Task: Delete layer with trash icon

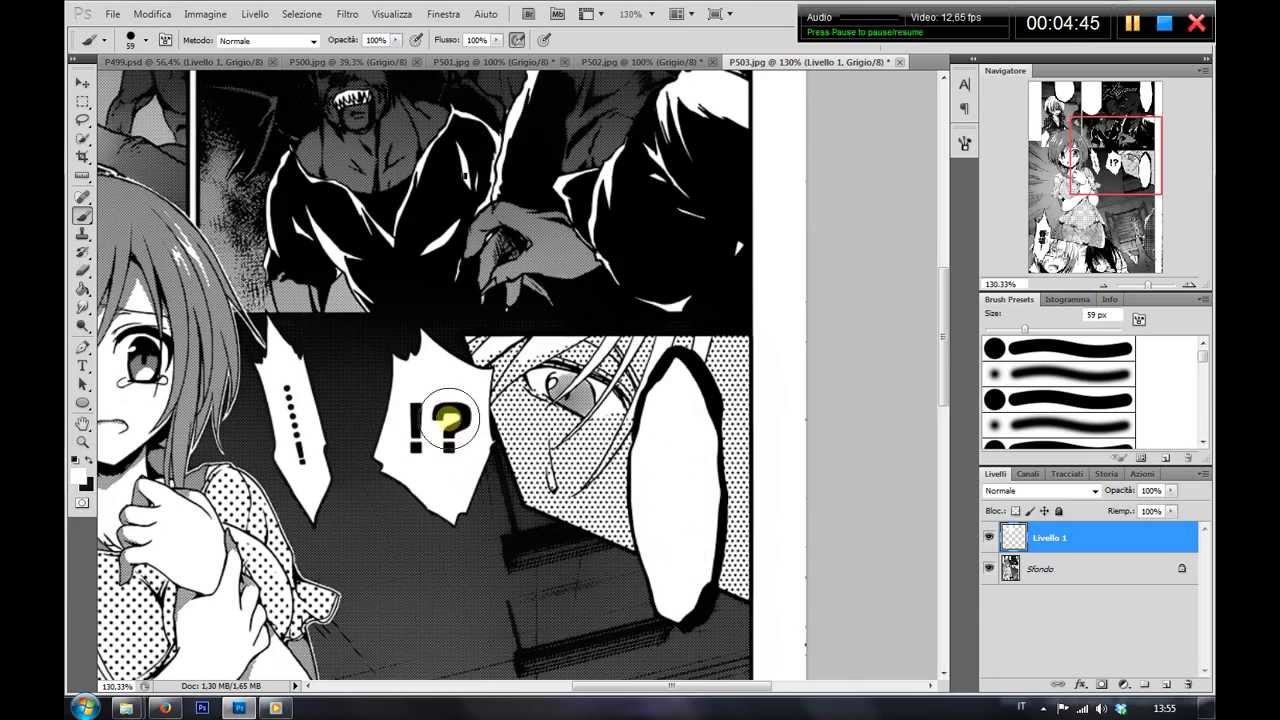Action: tap(1188, 684)
